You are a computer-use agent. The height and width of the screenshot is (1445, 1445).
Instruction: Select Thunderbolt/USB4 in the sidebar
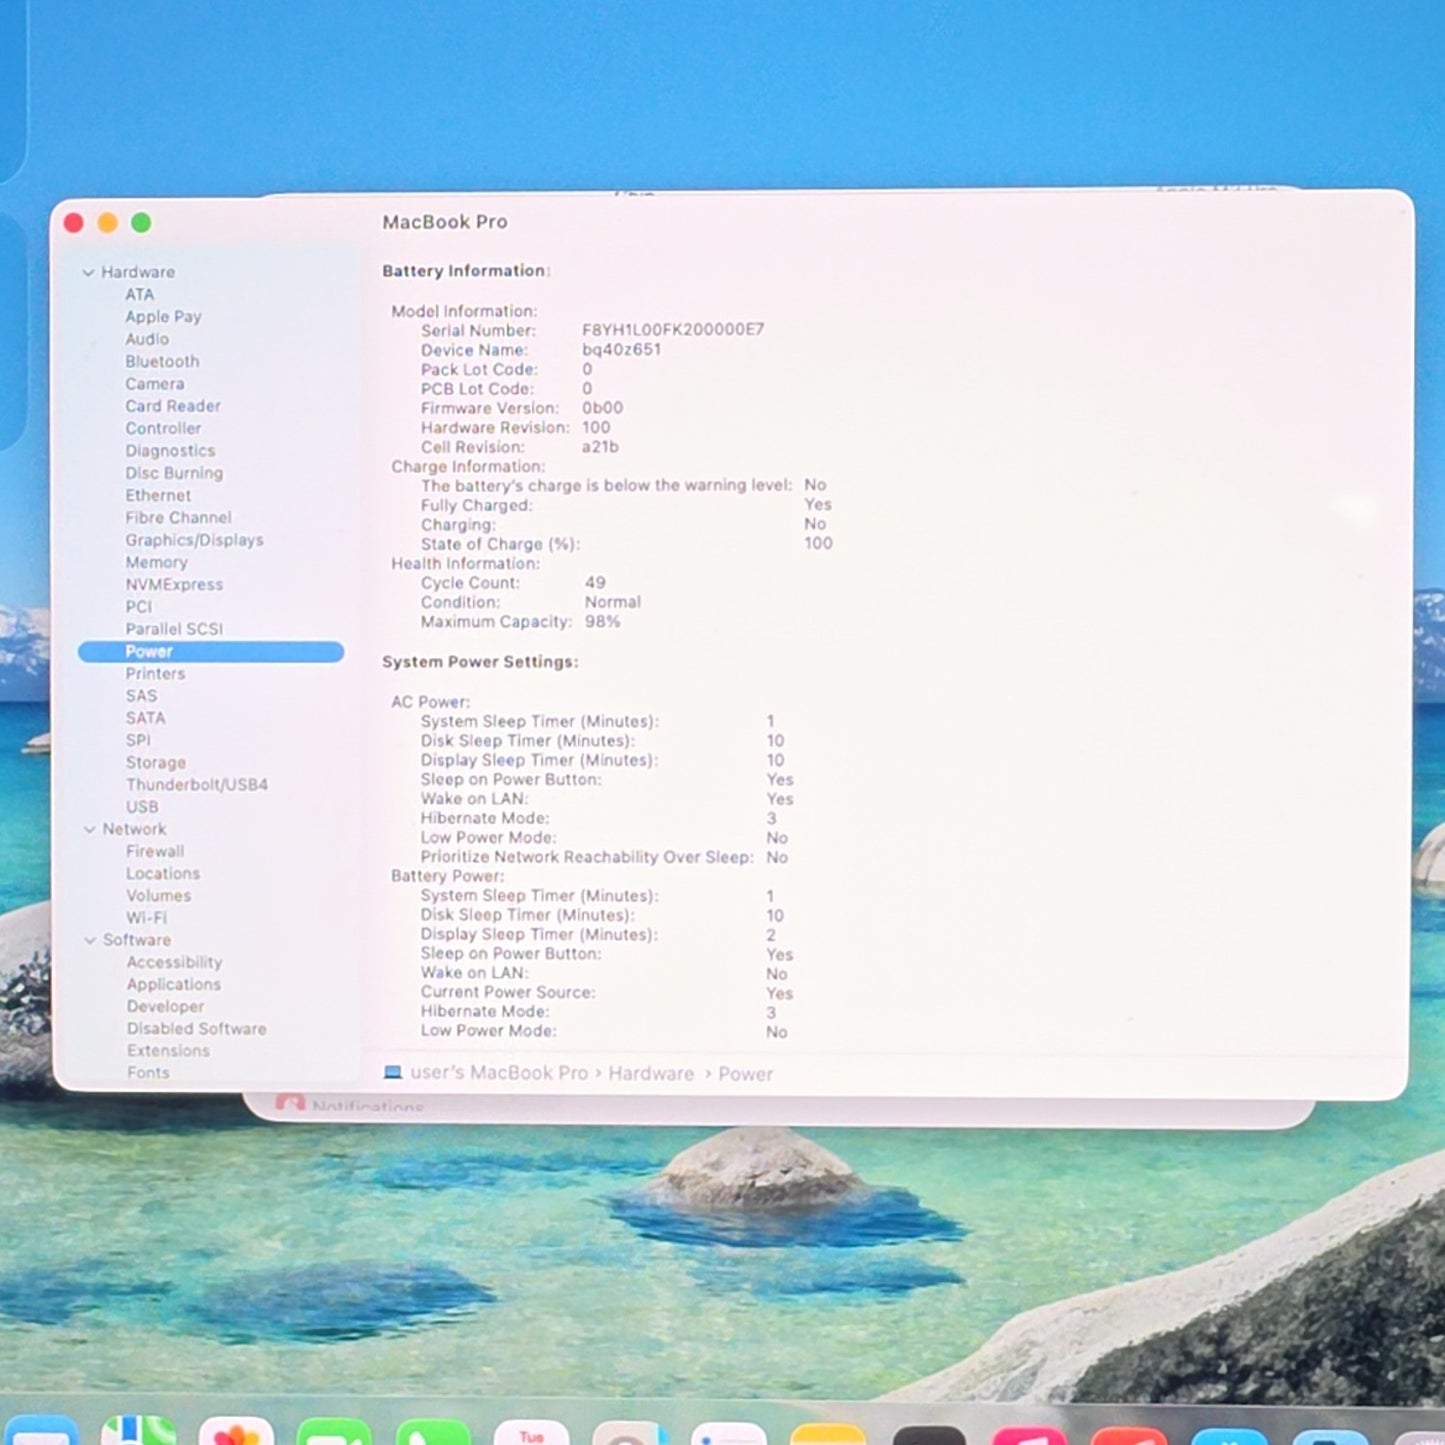197,785
